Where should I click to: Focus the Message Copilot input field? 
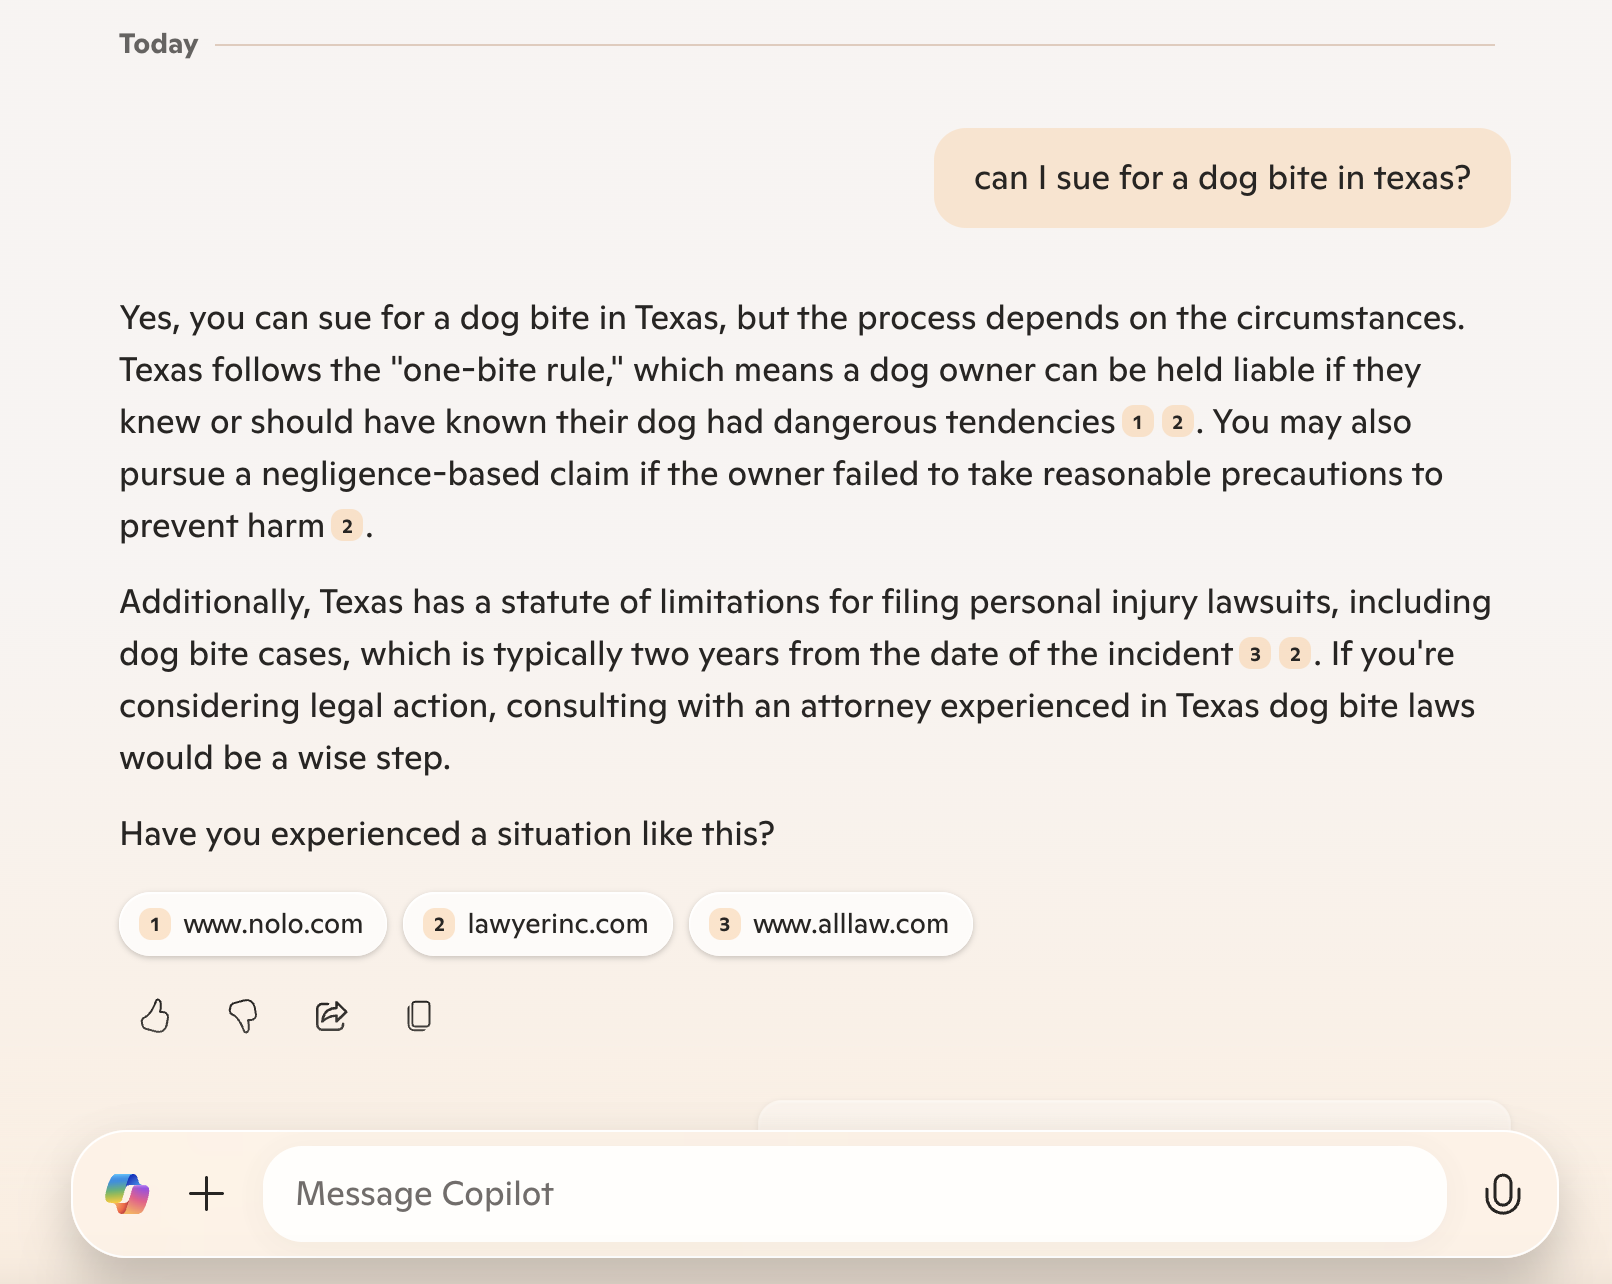(855, 1194)
